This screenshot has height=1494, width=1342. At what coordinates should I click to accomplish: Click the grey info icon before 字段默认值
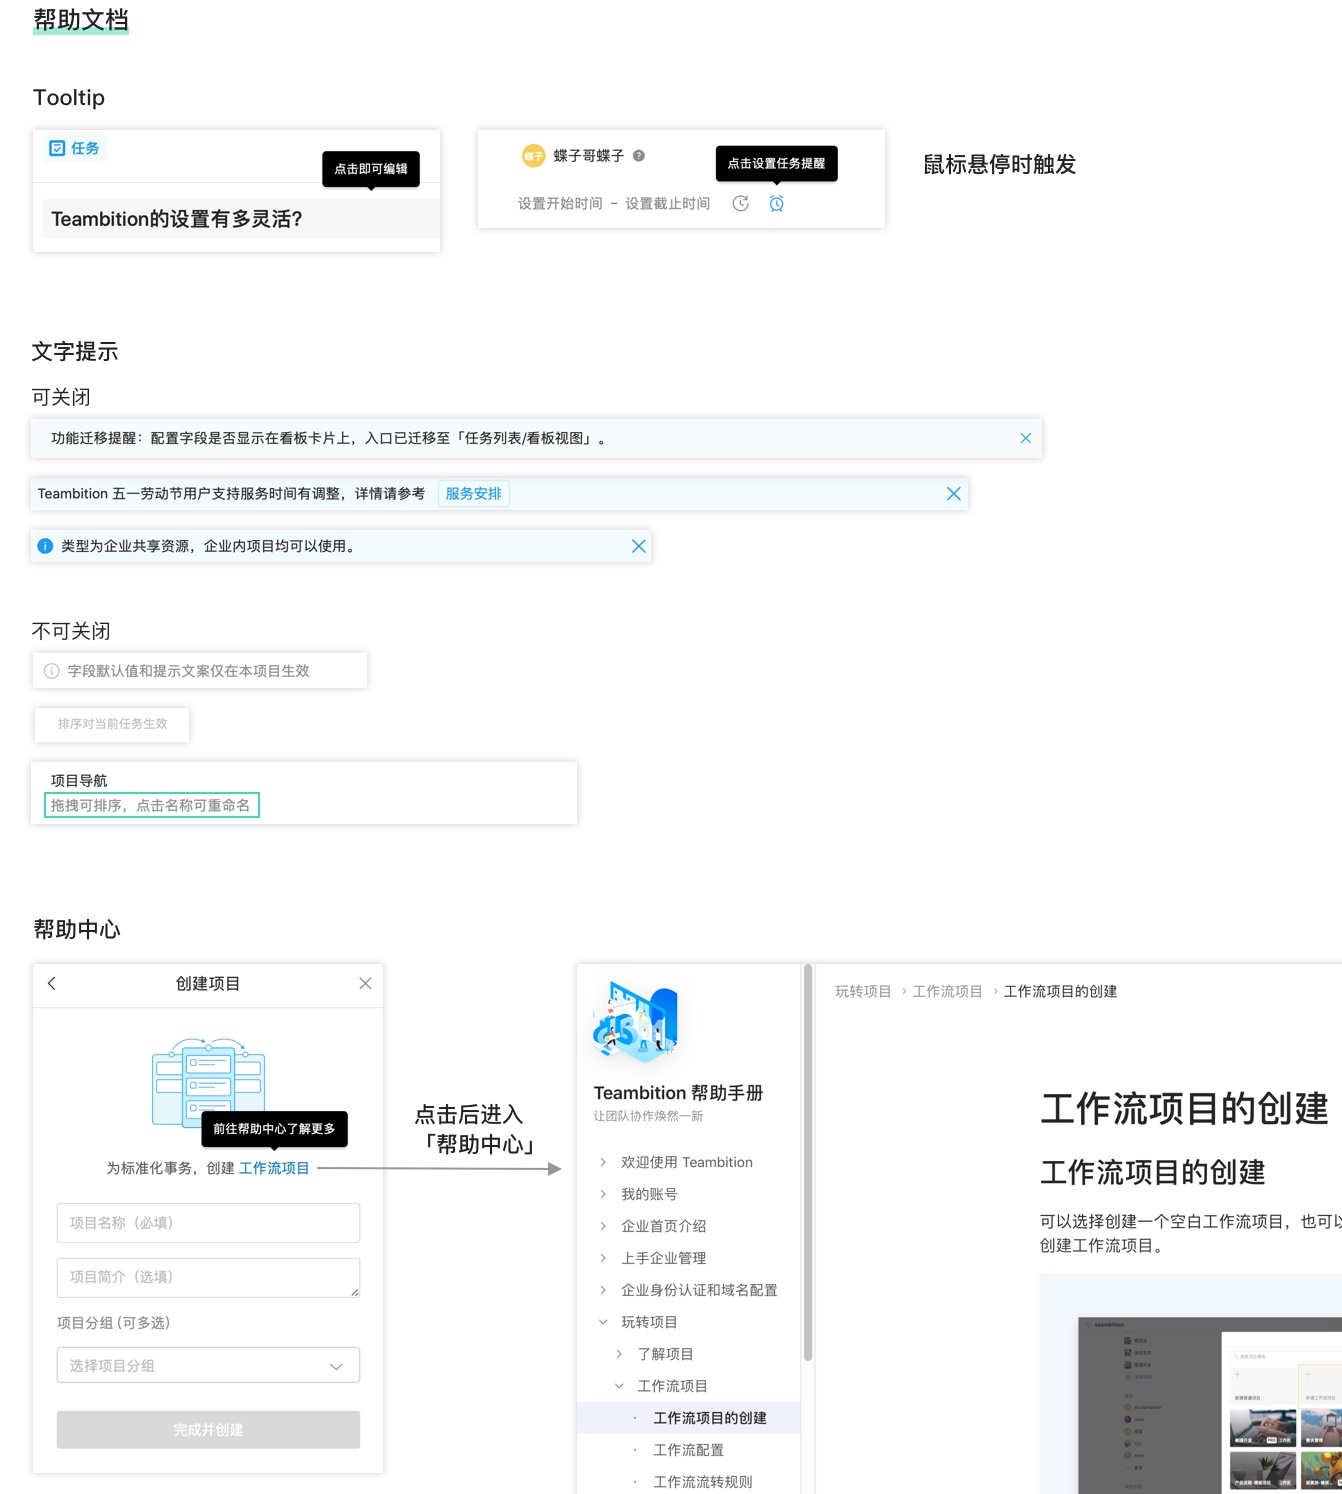(x=52, y=671)
